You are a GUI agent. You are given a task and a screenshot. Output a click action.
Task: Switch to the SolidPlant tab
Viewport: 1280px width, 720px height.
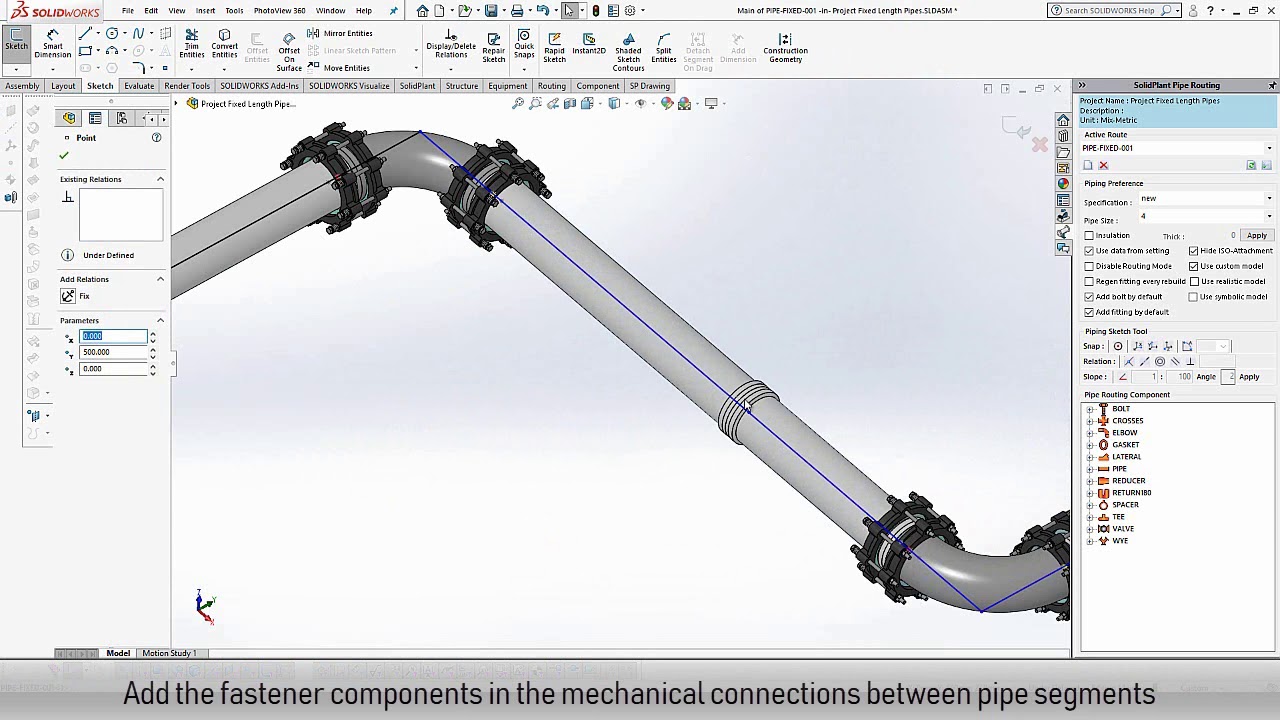point(417,86)
